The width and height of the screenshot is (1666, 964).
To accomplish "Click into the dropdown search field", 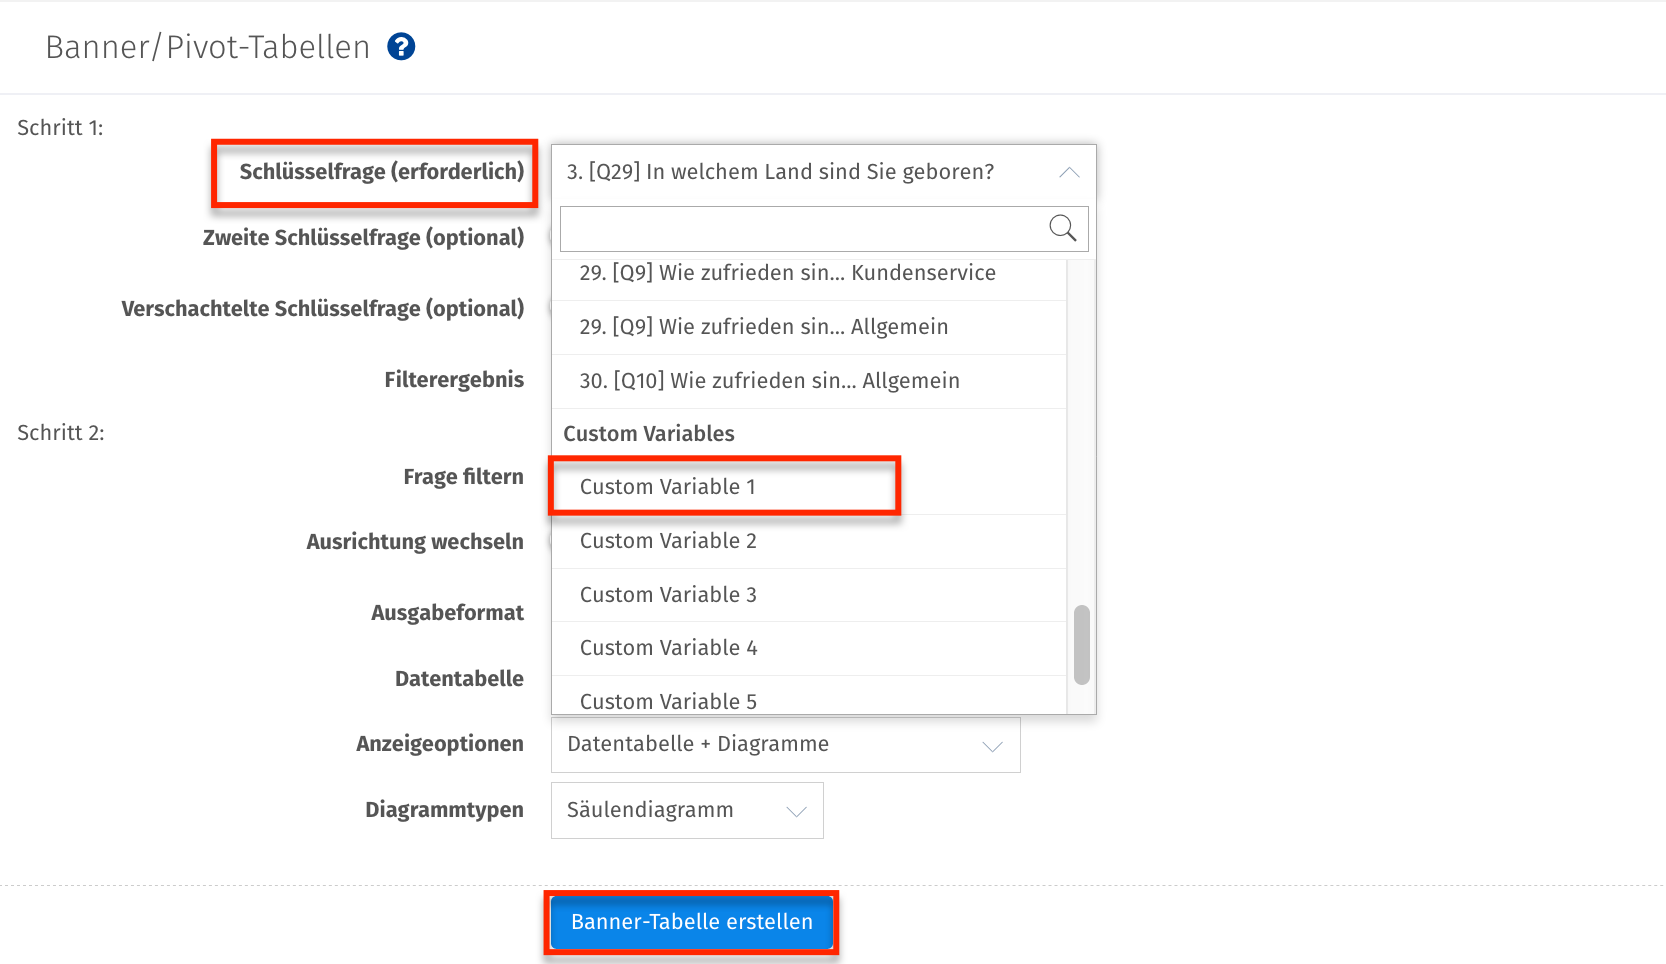I will pos(800,229).
